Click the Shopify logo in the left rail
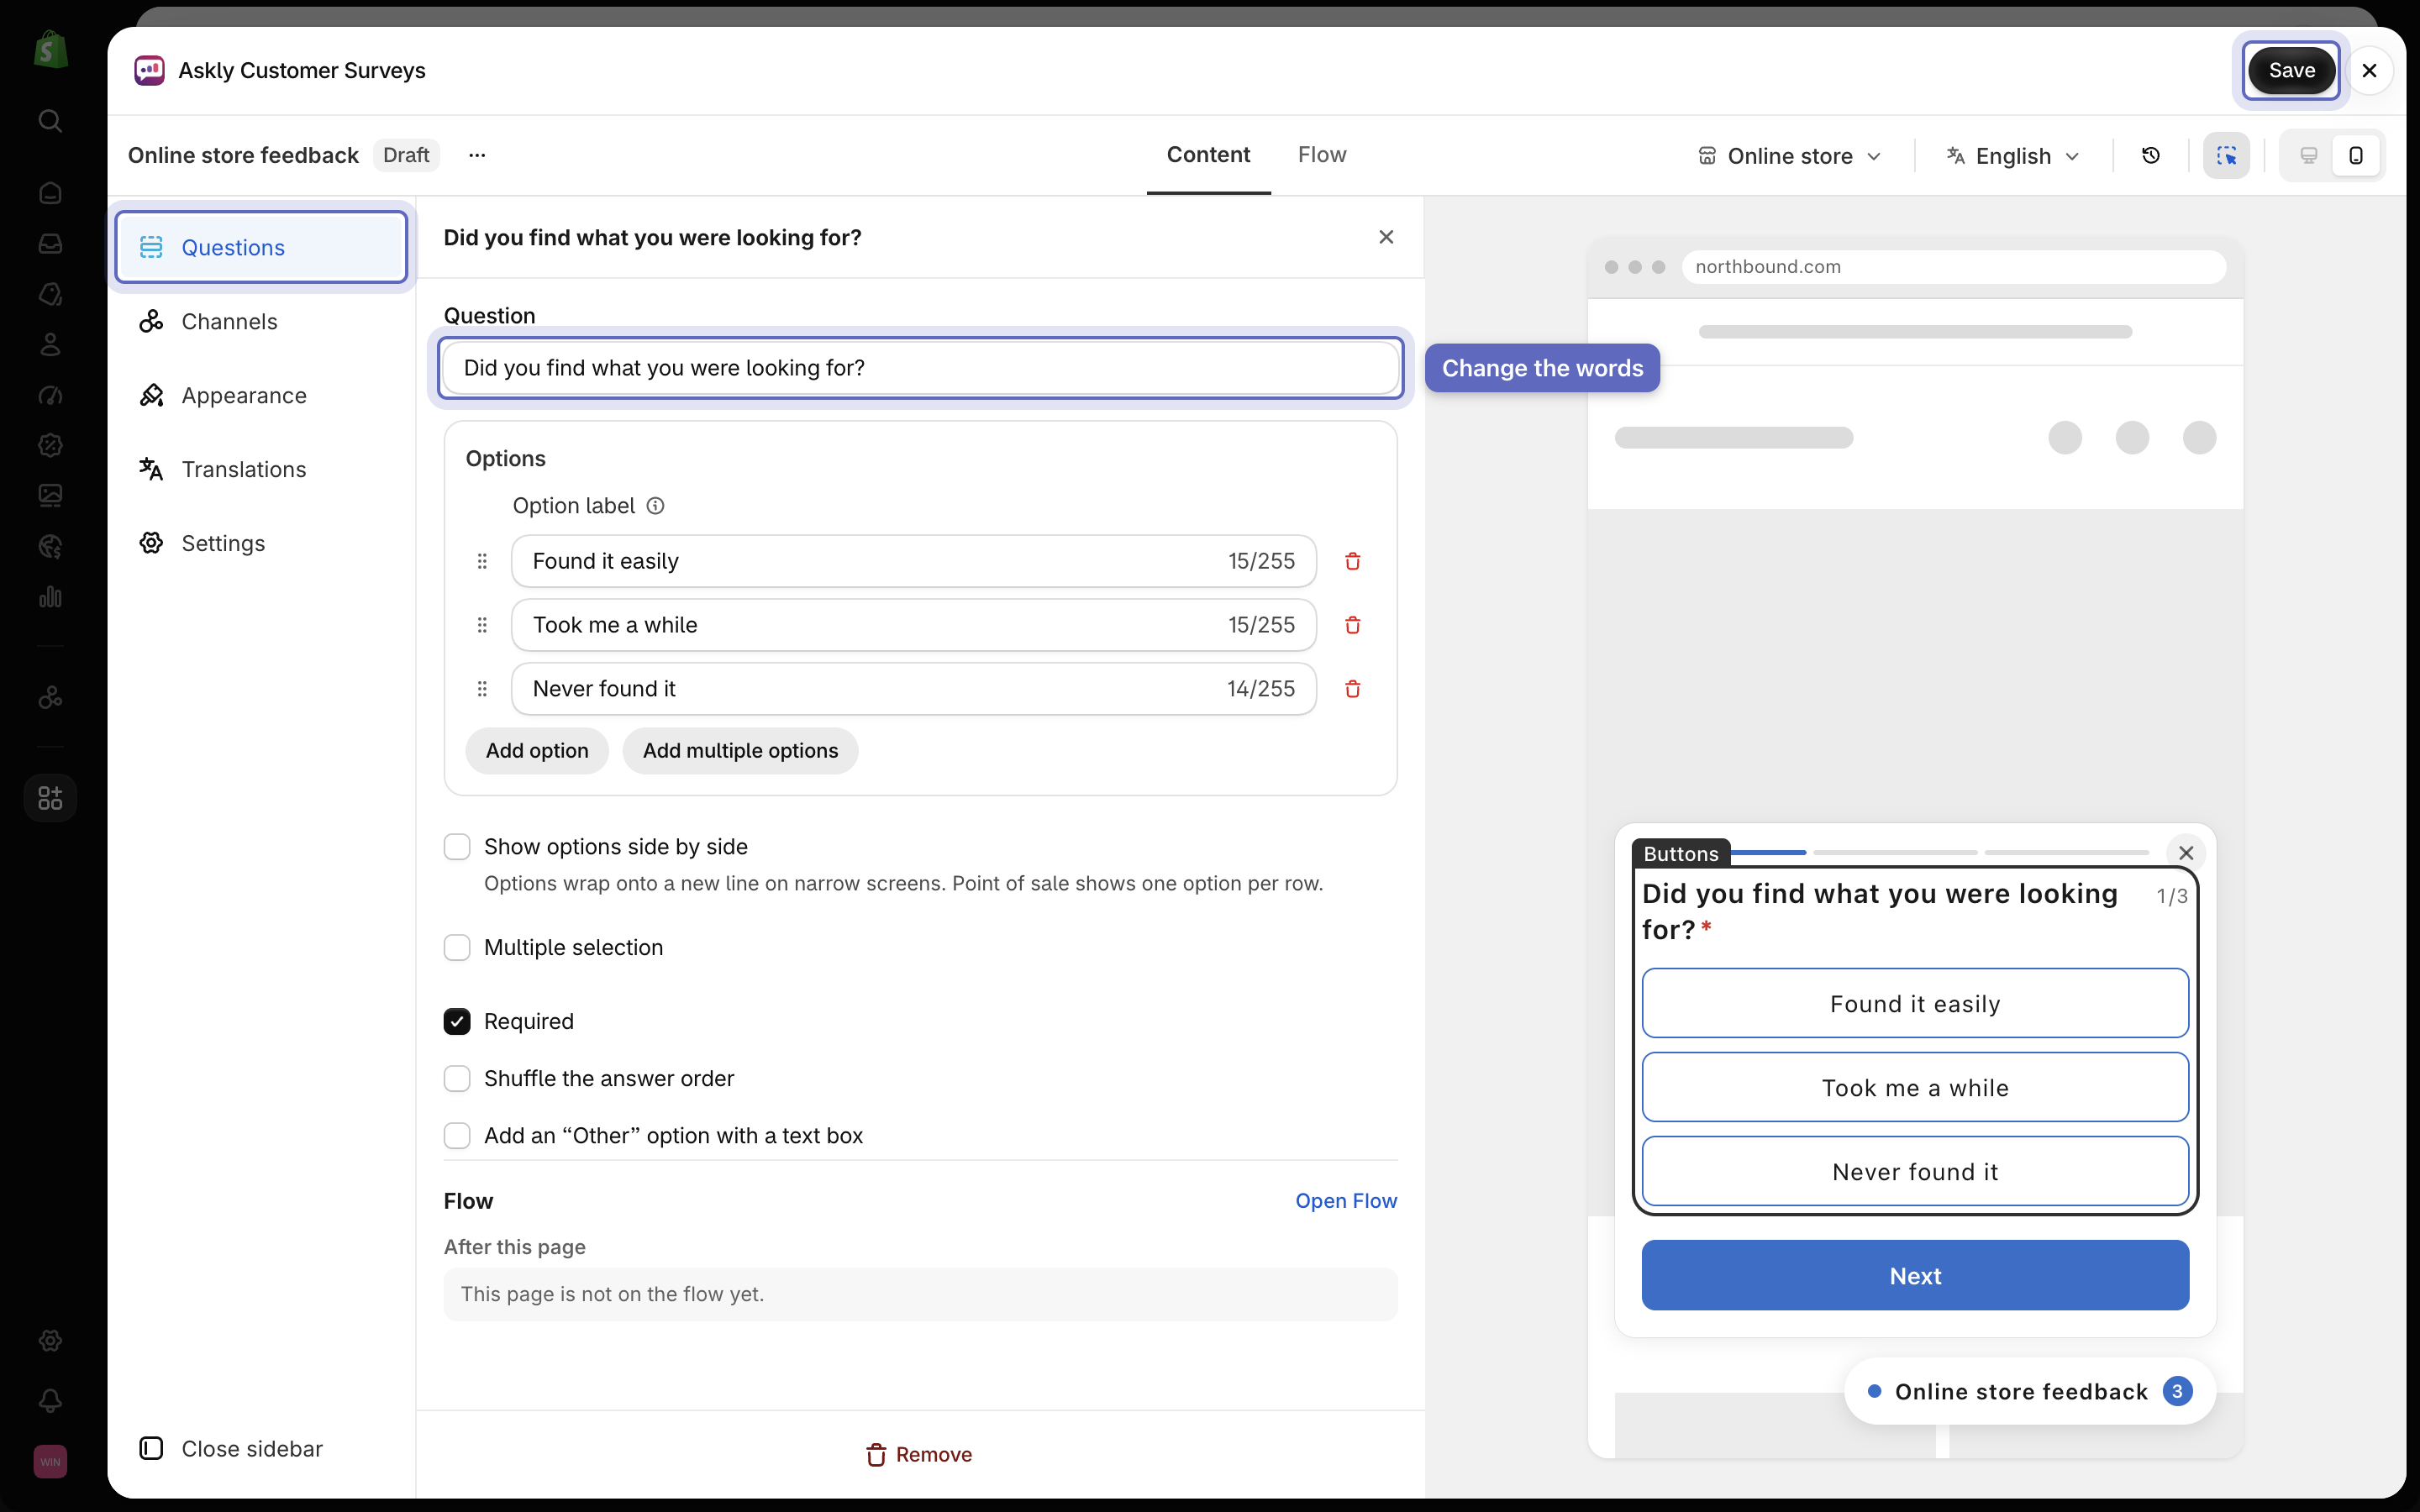The image size is (2420, 1512). click(50, 49)
